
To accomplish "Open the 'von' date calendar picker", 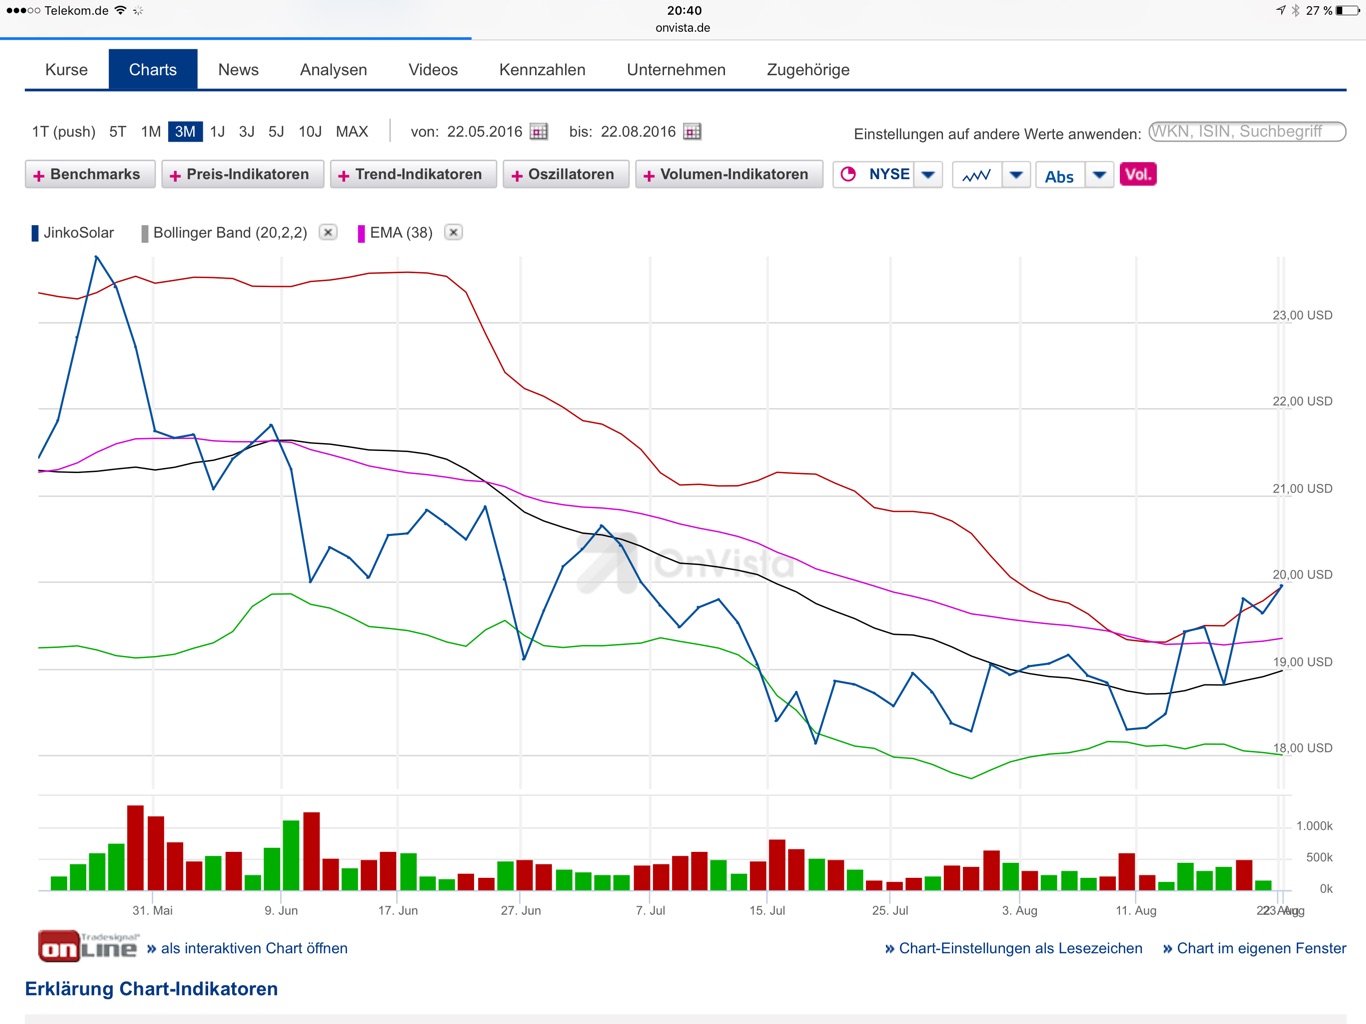I will click(539, 132).
